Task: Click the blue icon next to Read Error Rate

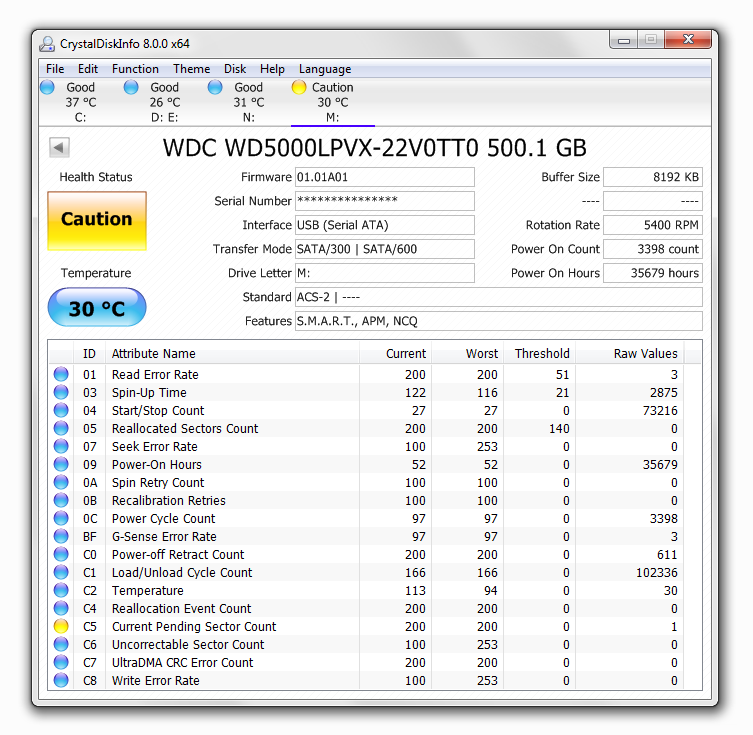Action: tap(62, 375)
